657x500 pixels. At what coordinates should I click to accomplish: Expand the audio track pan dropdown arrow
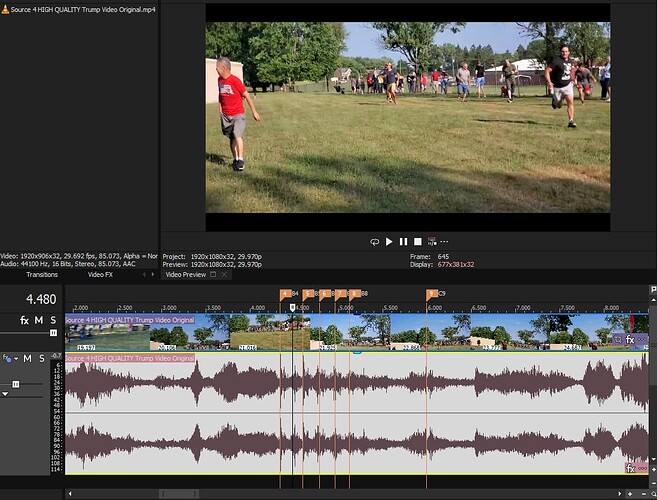[4, 394]
